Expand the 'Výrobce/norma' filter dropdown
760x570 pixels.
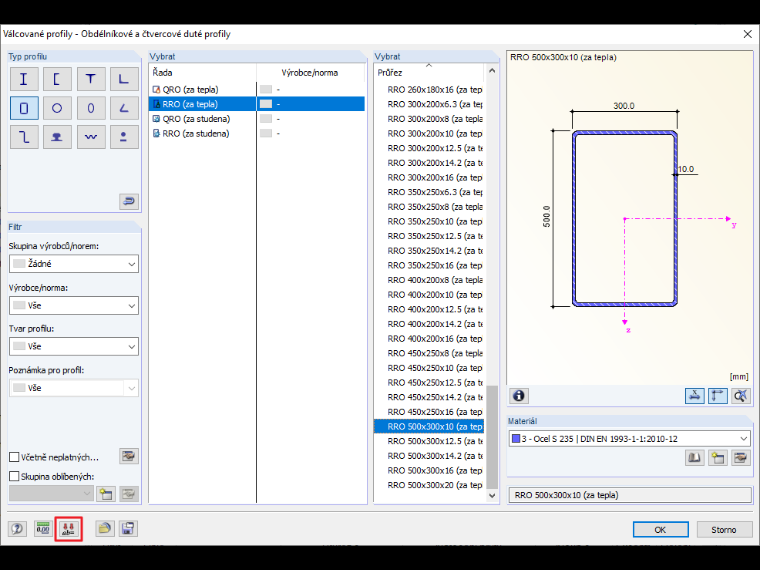click(74, 305)
